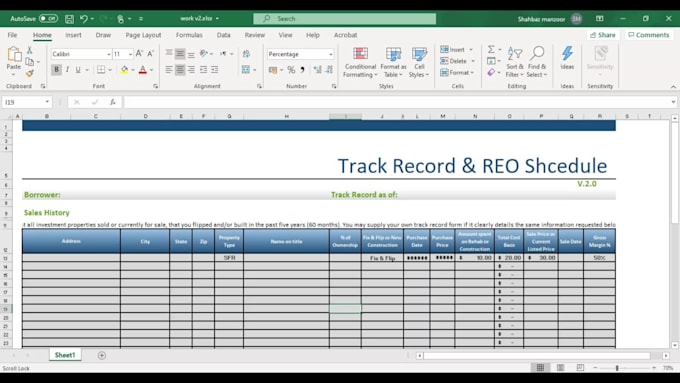Viewport: 680px width, 383px height.
Task: Toggle Italic formatting
Action: [67, 69]
